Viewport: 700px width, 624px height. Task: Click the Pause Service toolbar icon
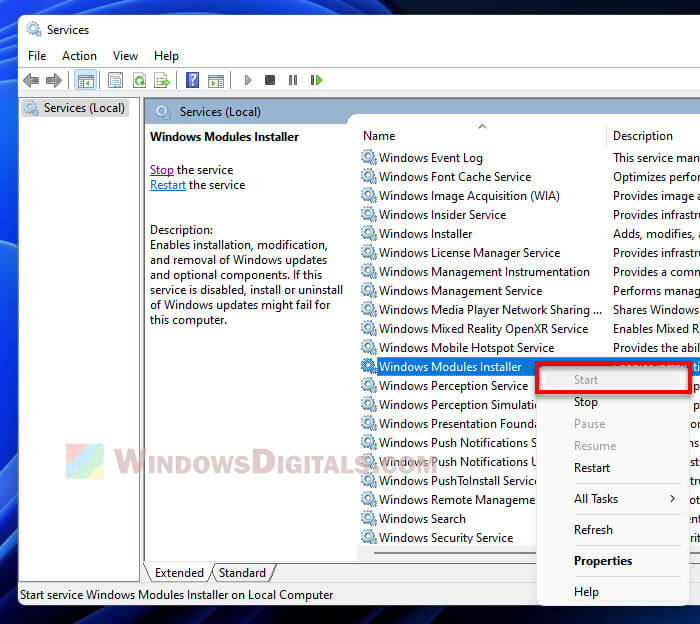[293, 80]
